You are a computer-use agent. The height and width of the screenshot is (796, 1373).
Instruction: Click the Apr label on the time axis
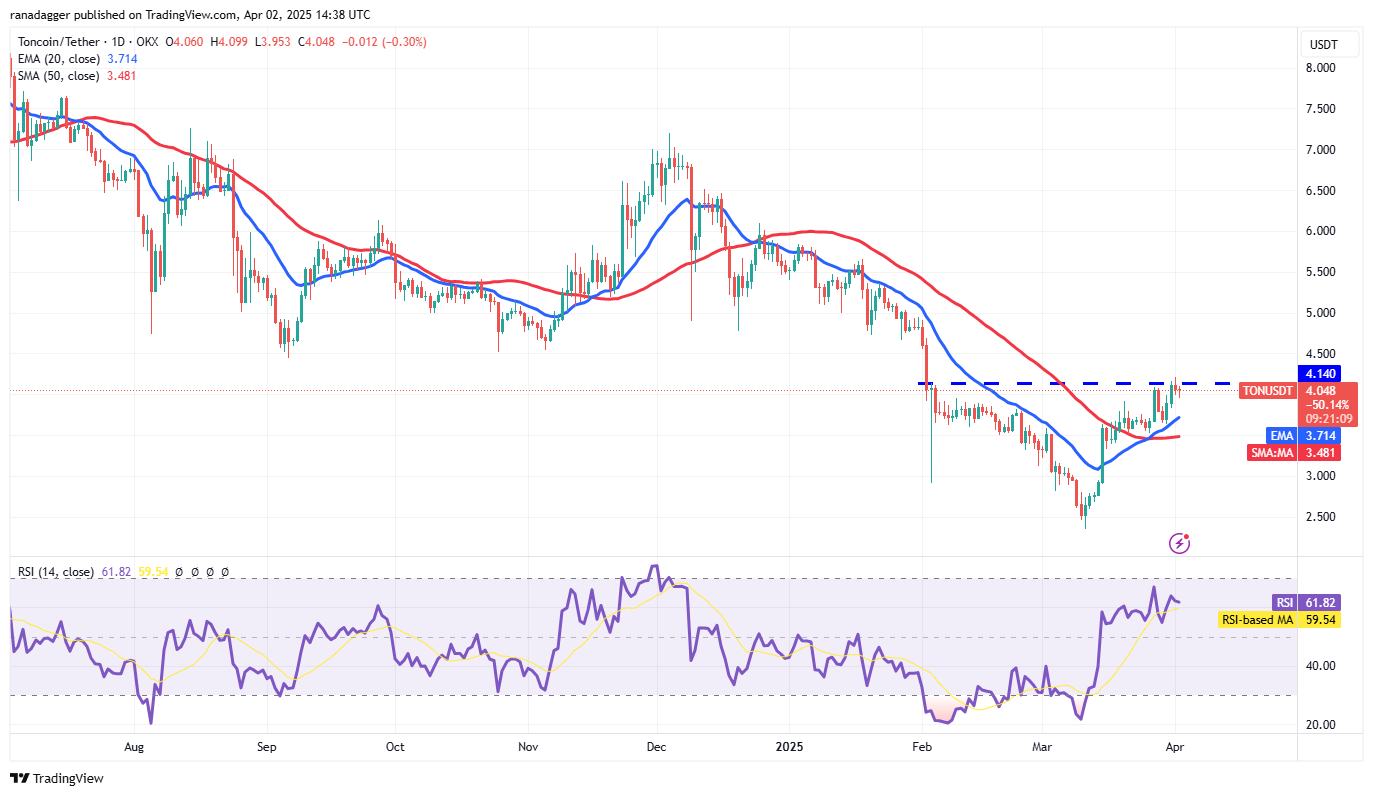[1174, 747]
